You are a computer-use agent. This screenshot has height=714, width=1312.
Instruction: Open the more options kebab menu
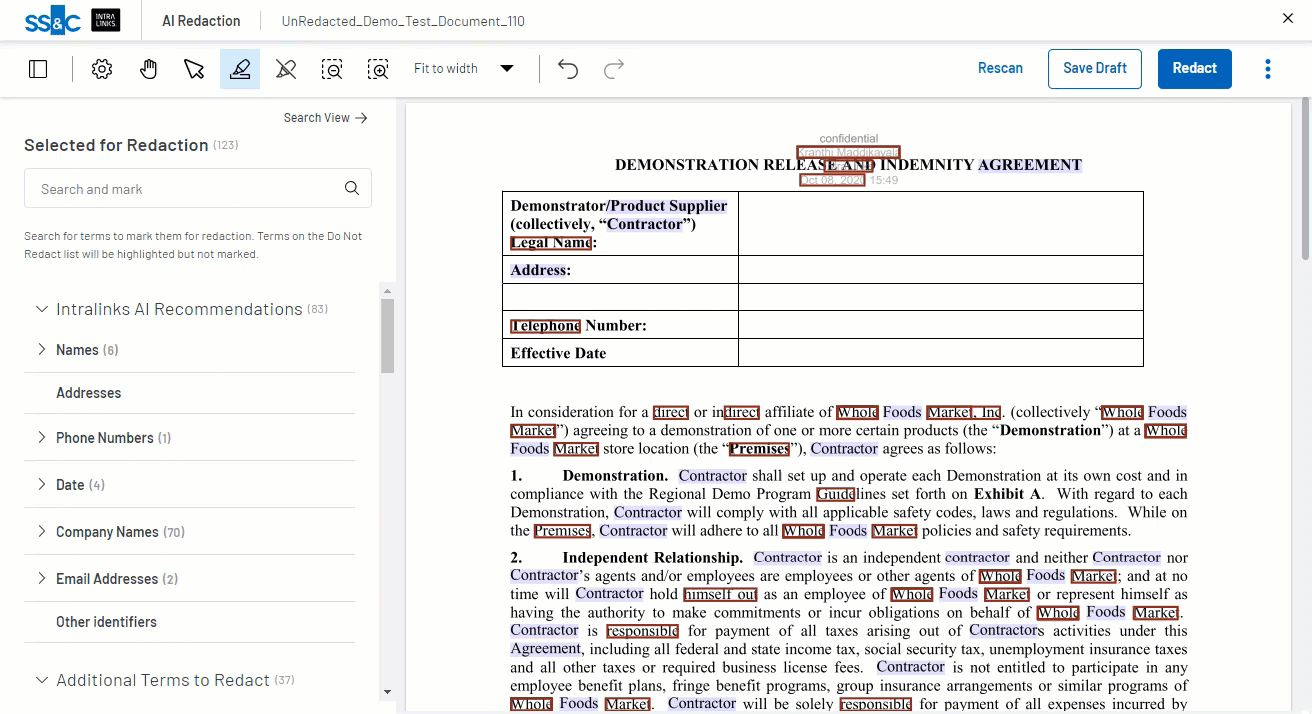click(x=1268, y=69)
